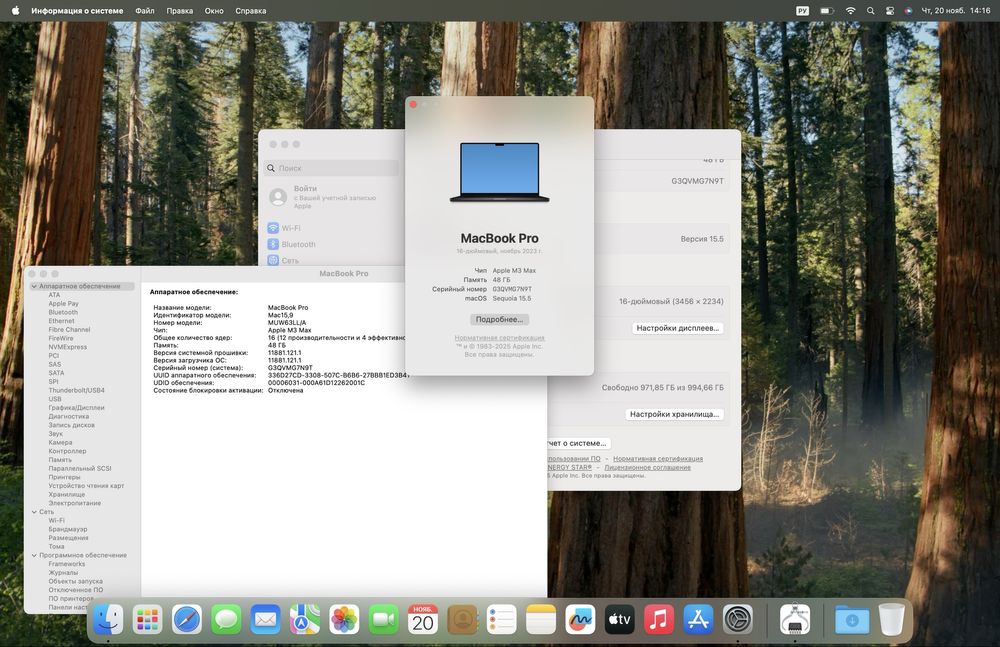Click the Wi-Fi status icon in menu bar

(850, 10)
